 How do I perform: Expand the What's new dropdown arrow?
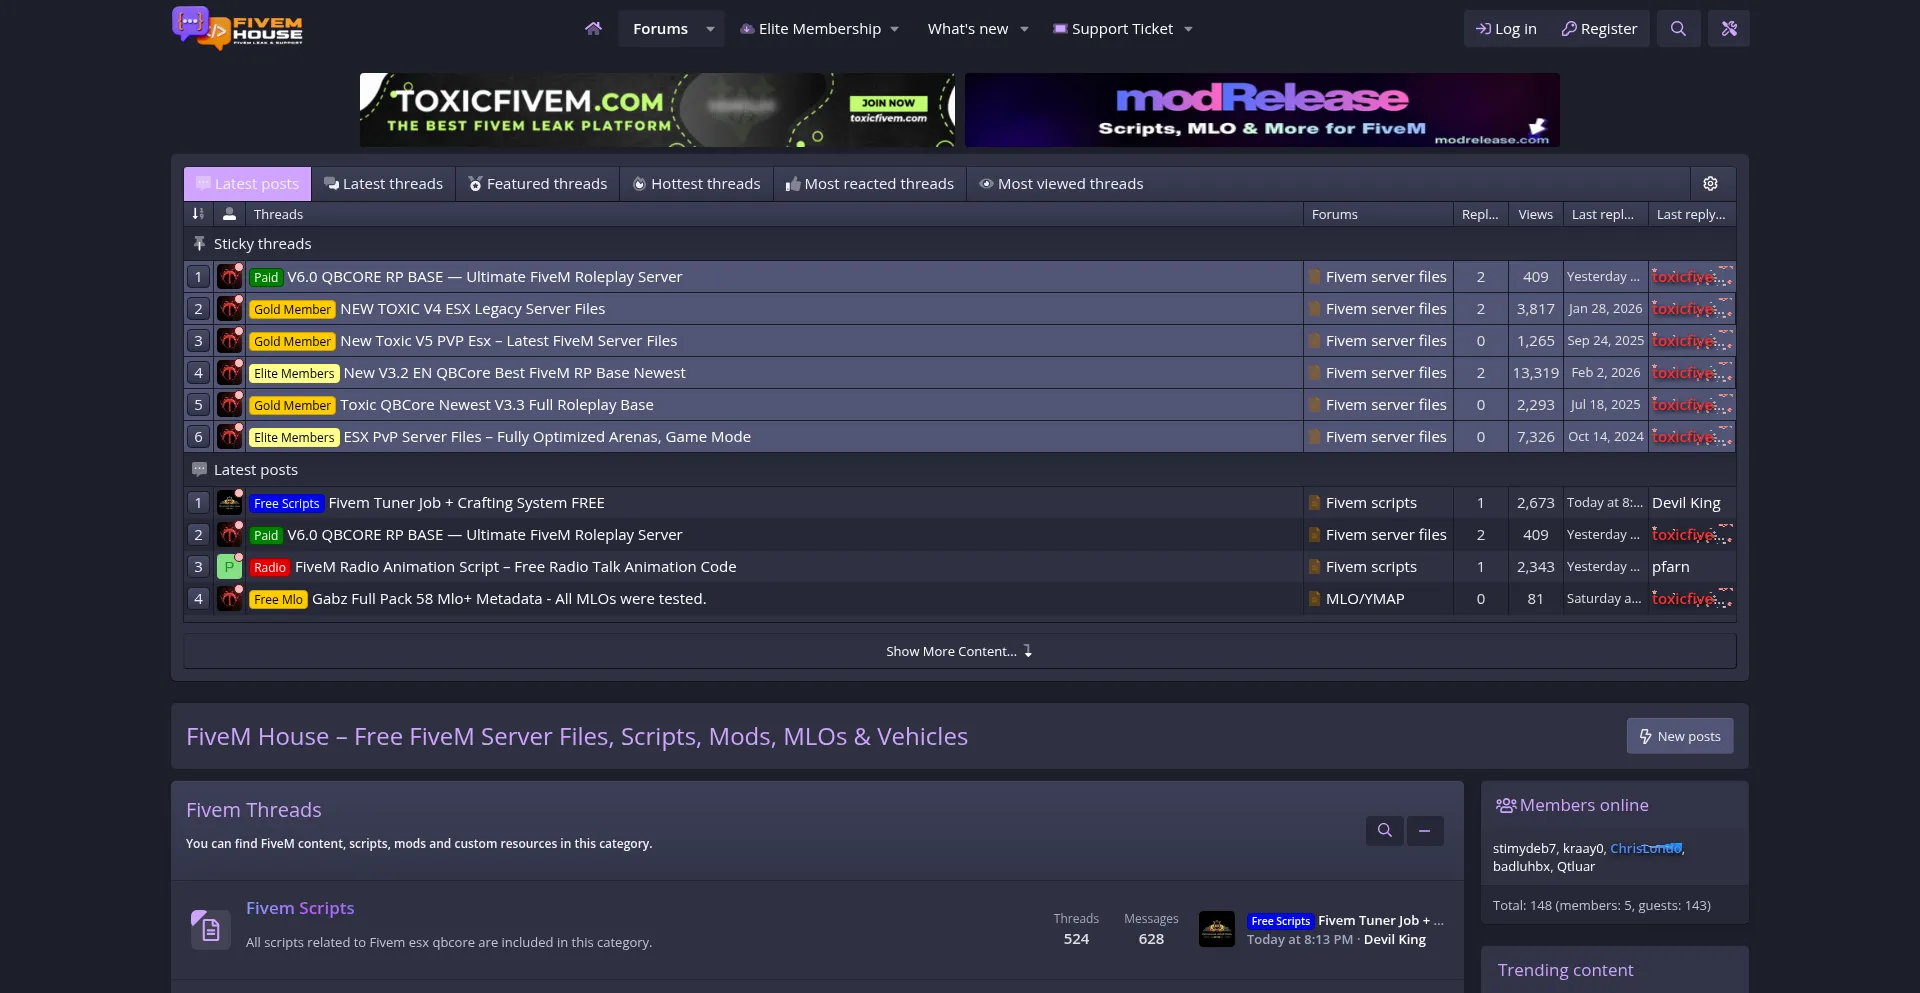pos(1024,29)
